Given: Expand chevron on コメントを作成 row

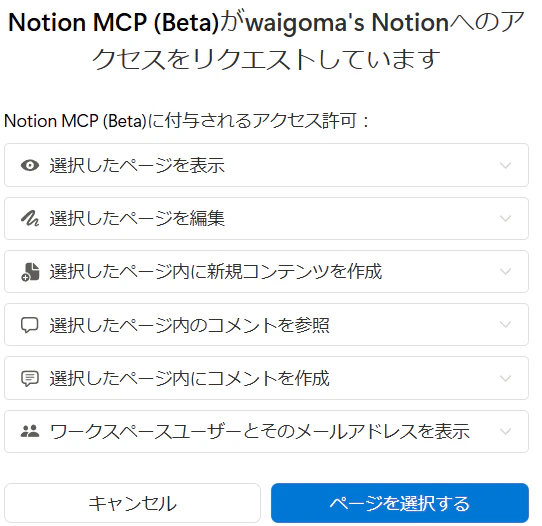Looking at the screenshot, I should tap(505, 378).
